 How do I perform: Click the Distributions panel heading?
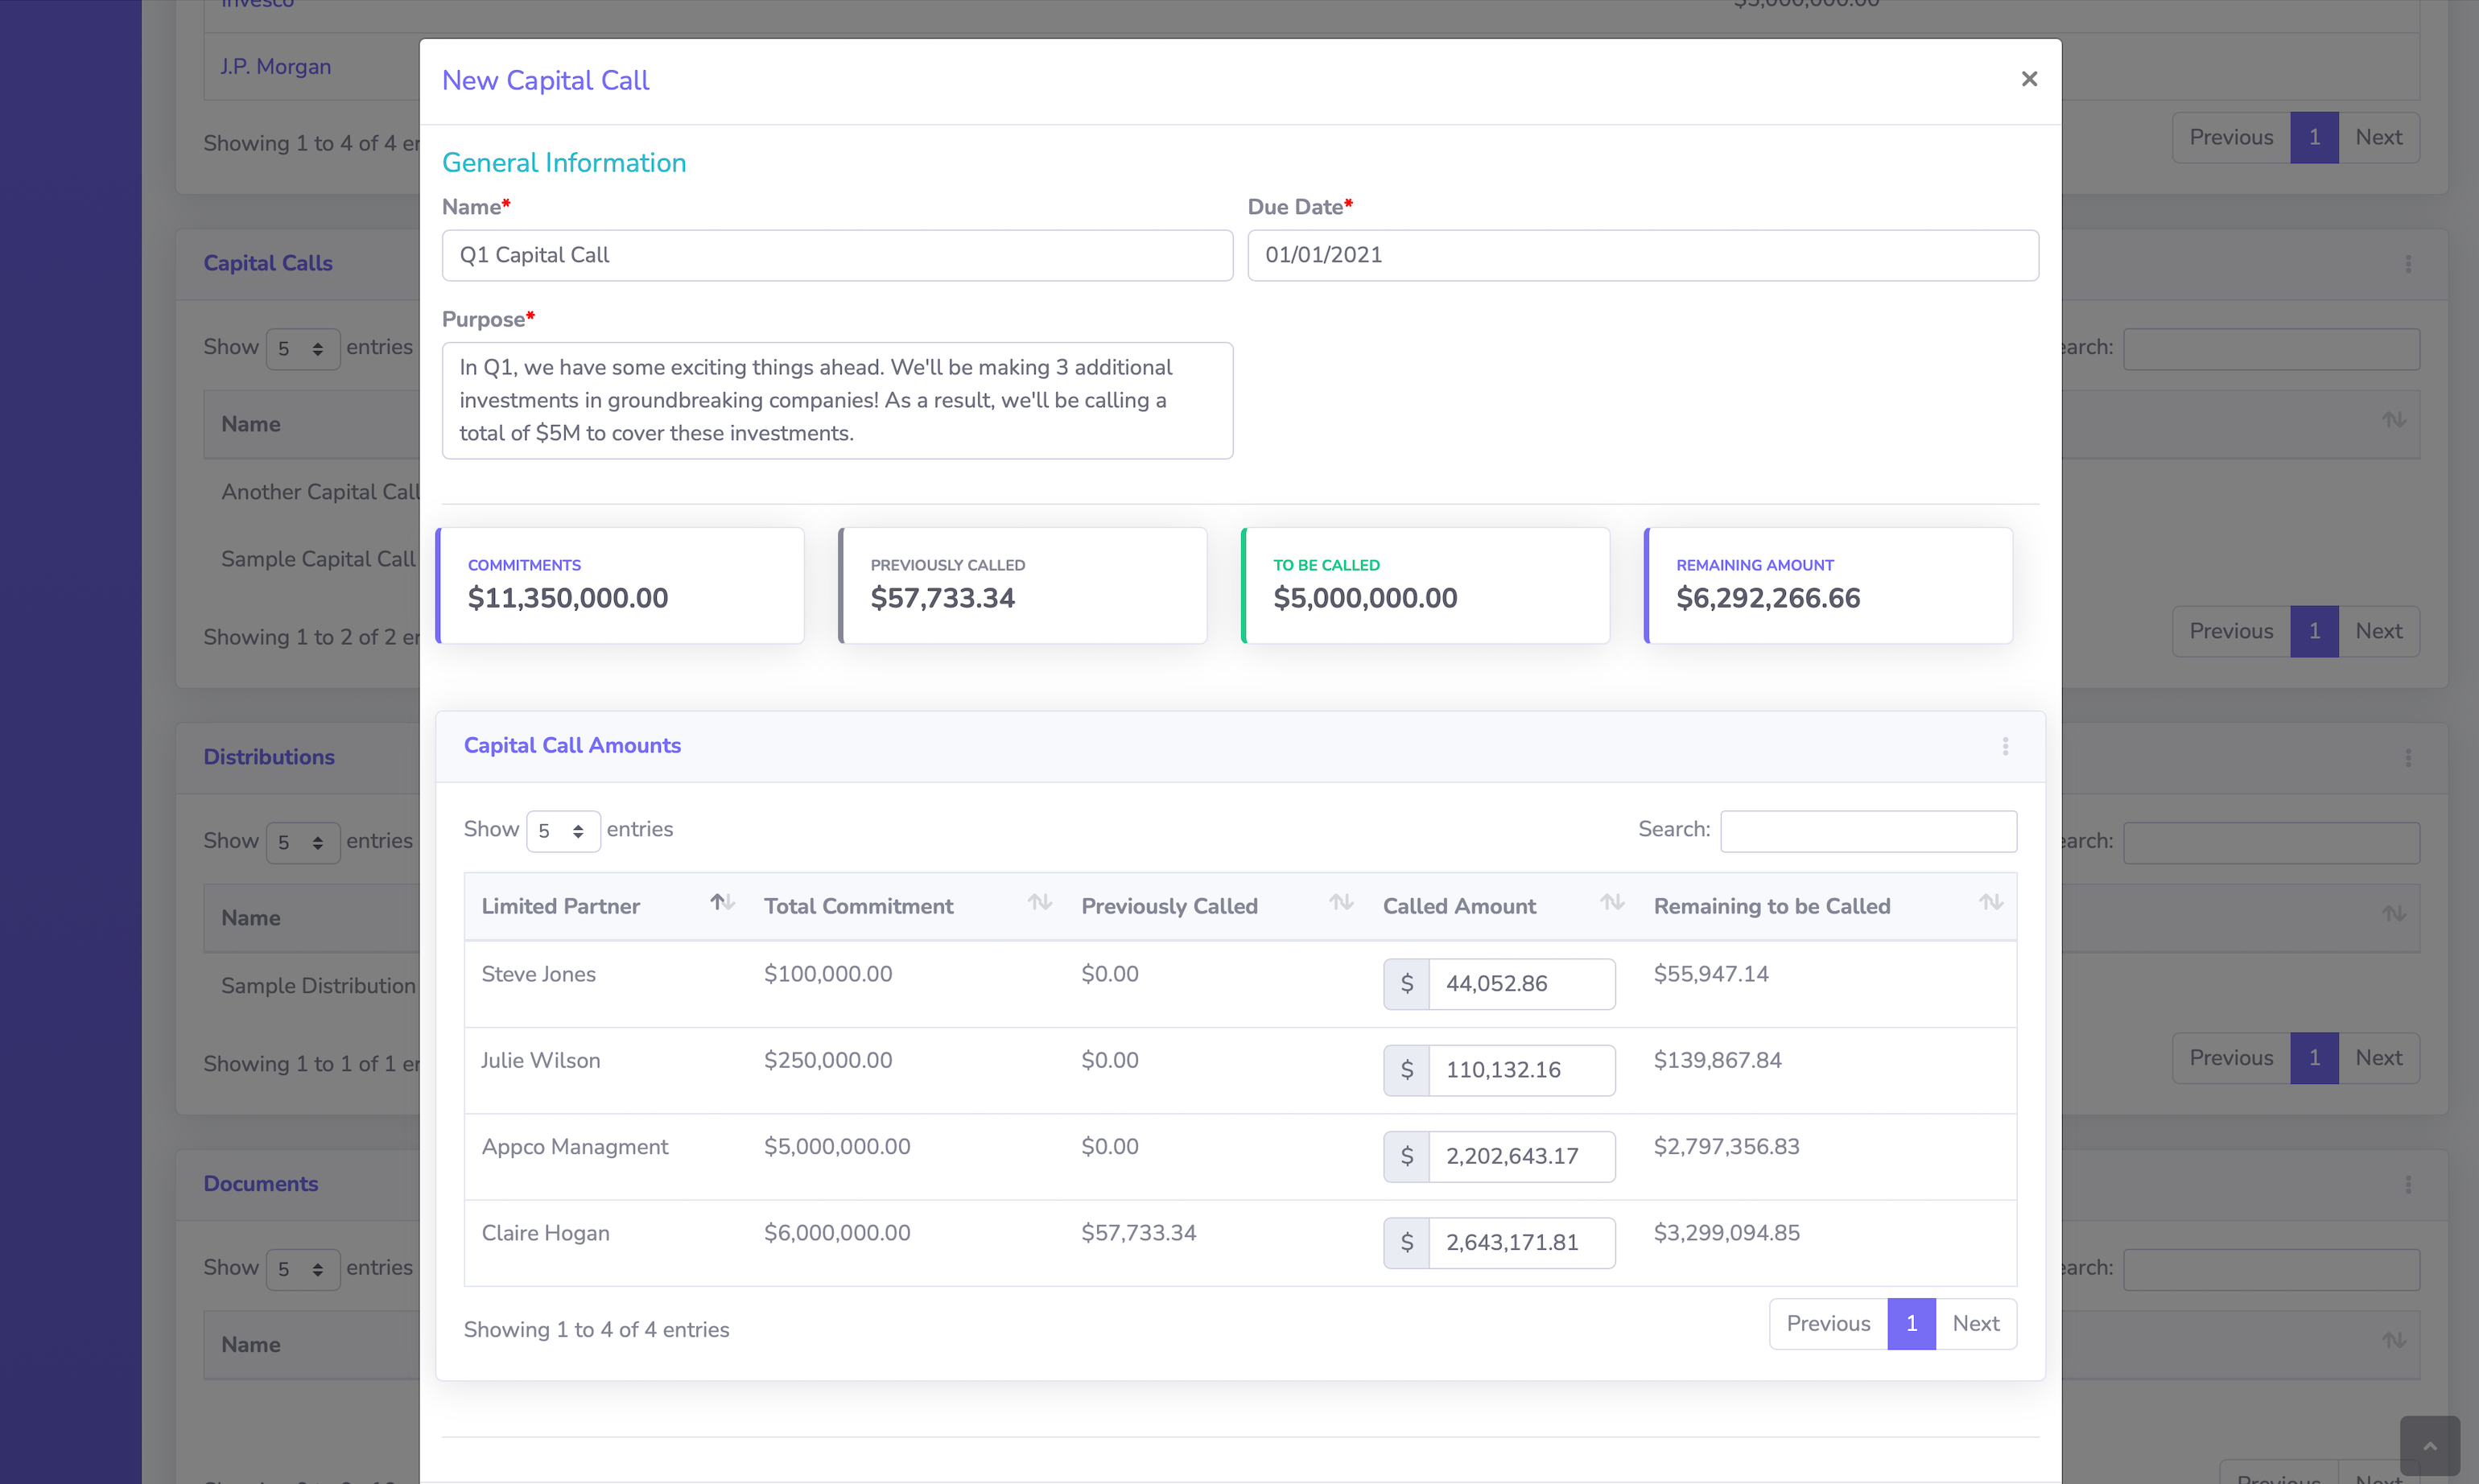[269, 757]
